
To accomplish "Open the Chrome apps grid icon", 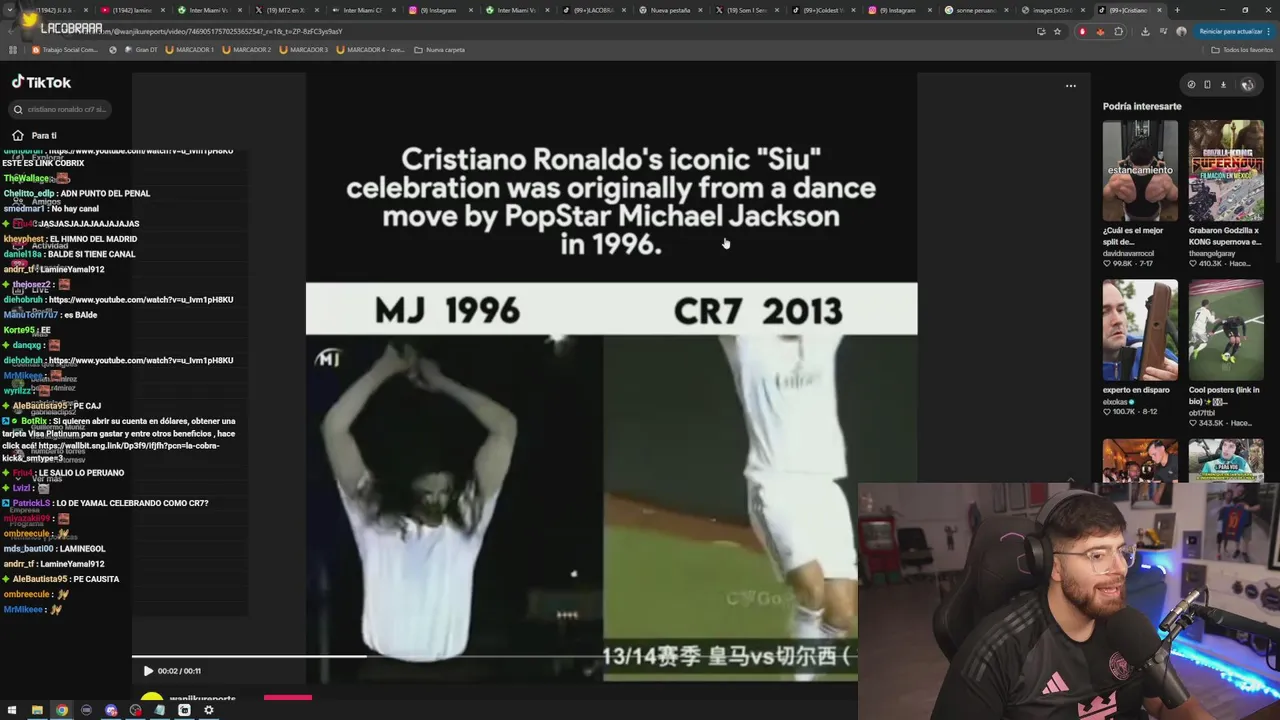I will [13, 49].
